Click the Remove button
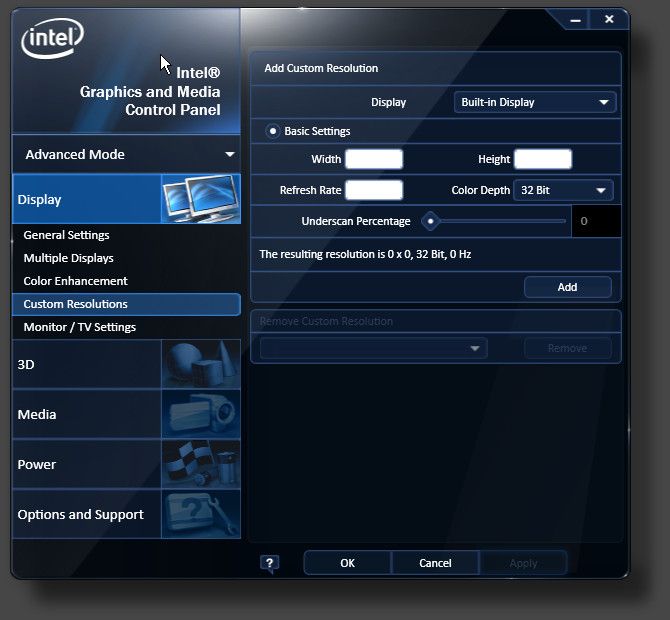Screen dimensions: 670x620 [x=567, y=348]
